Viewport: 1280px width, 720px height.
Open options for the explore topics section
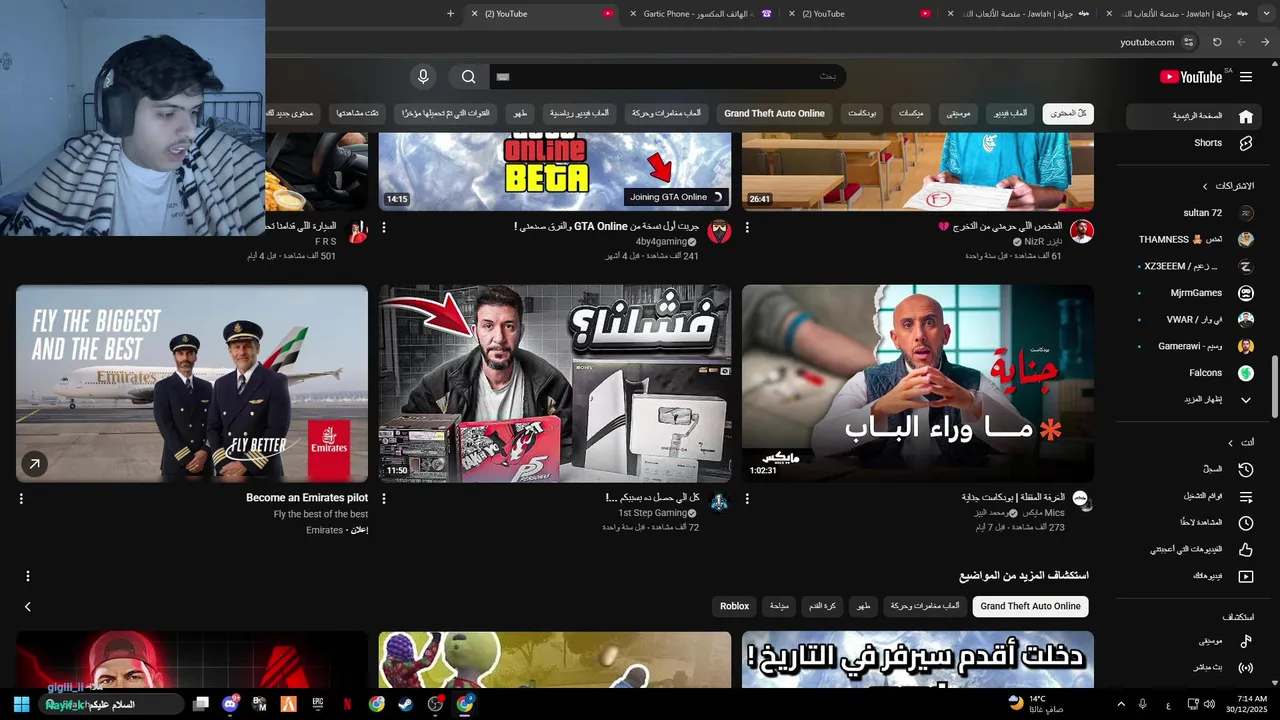coord(28,576)
